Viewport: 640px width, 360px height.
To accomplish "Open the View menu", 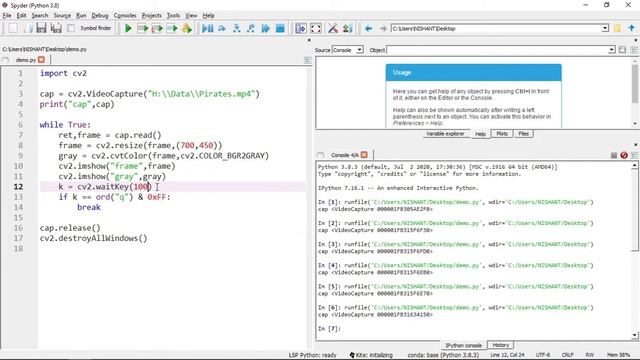I will coord(191,16).
